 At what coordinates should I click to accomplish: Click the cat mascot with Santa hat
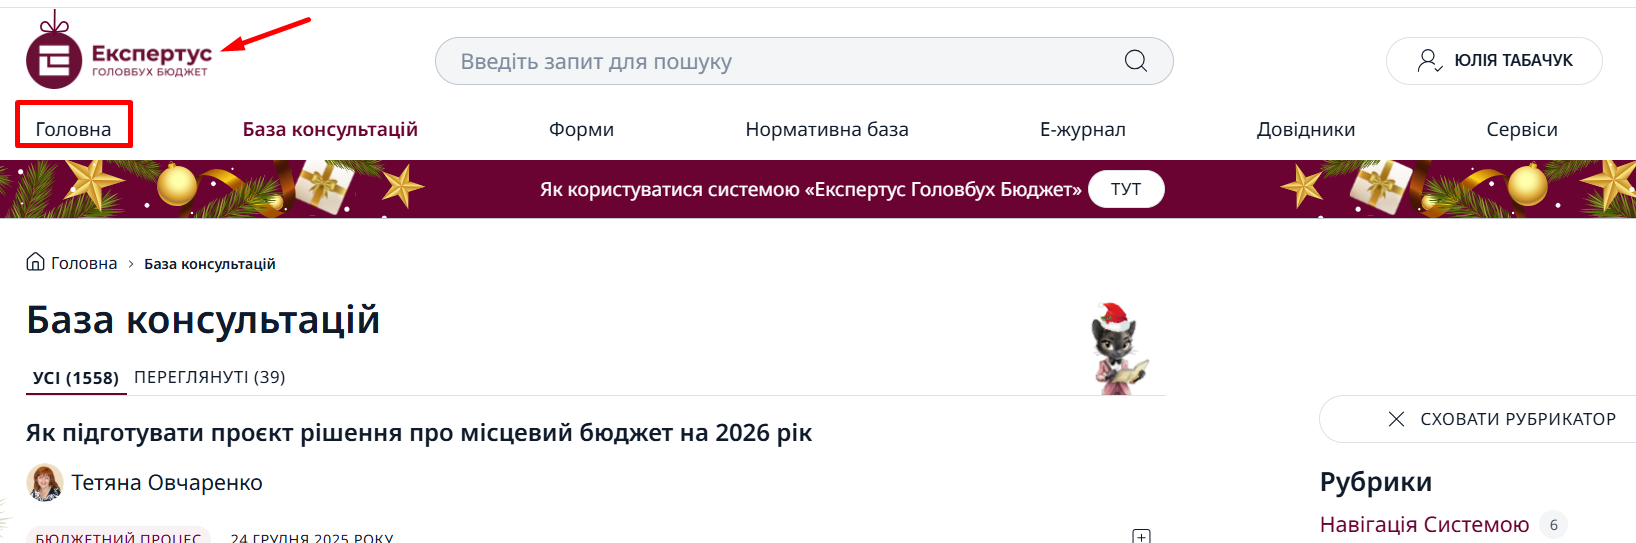1119,349
